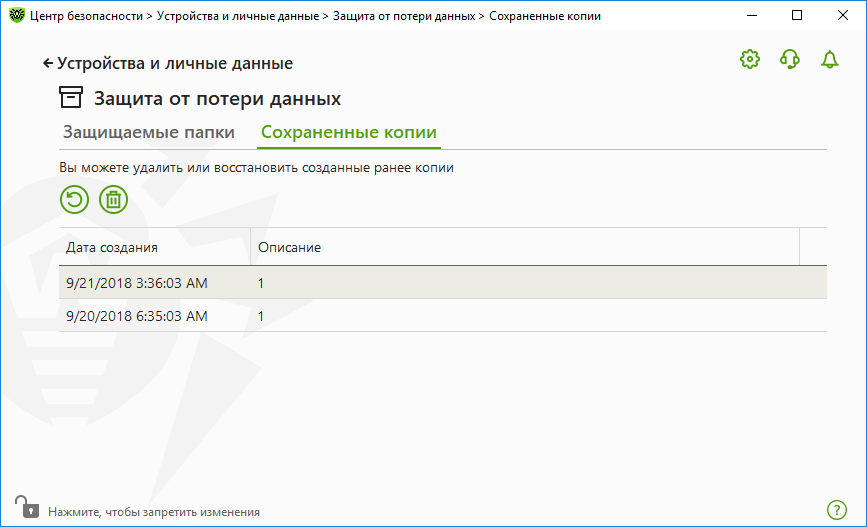Open settings via the gear icon

[x=750, y=59]
